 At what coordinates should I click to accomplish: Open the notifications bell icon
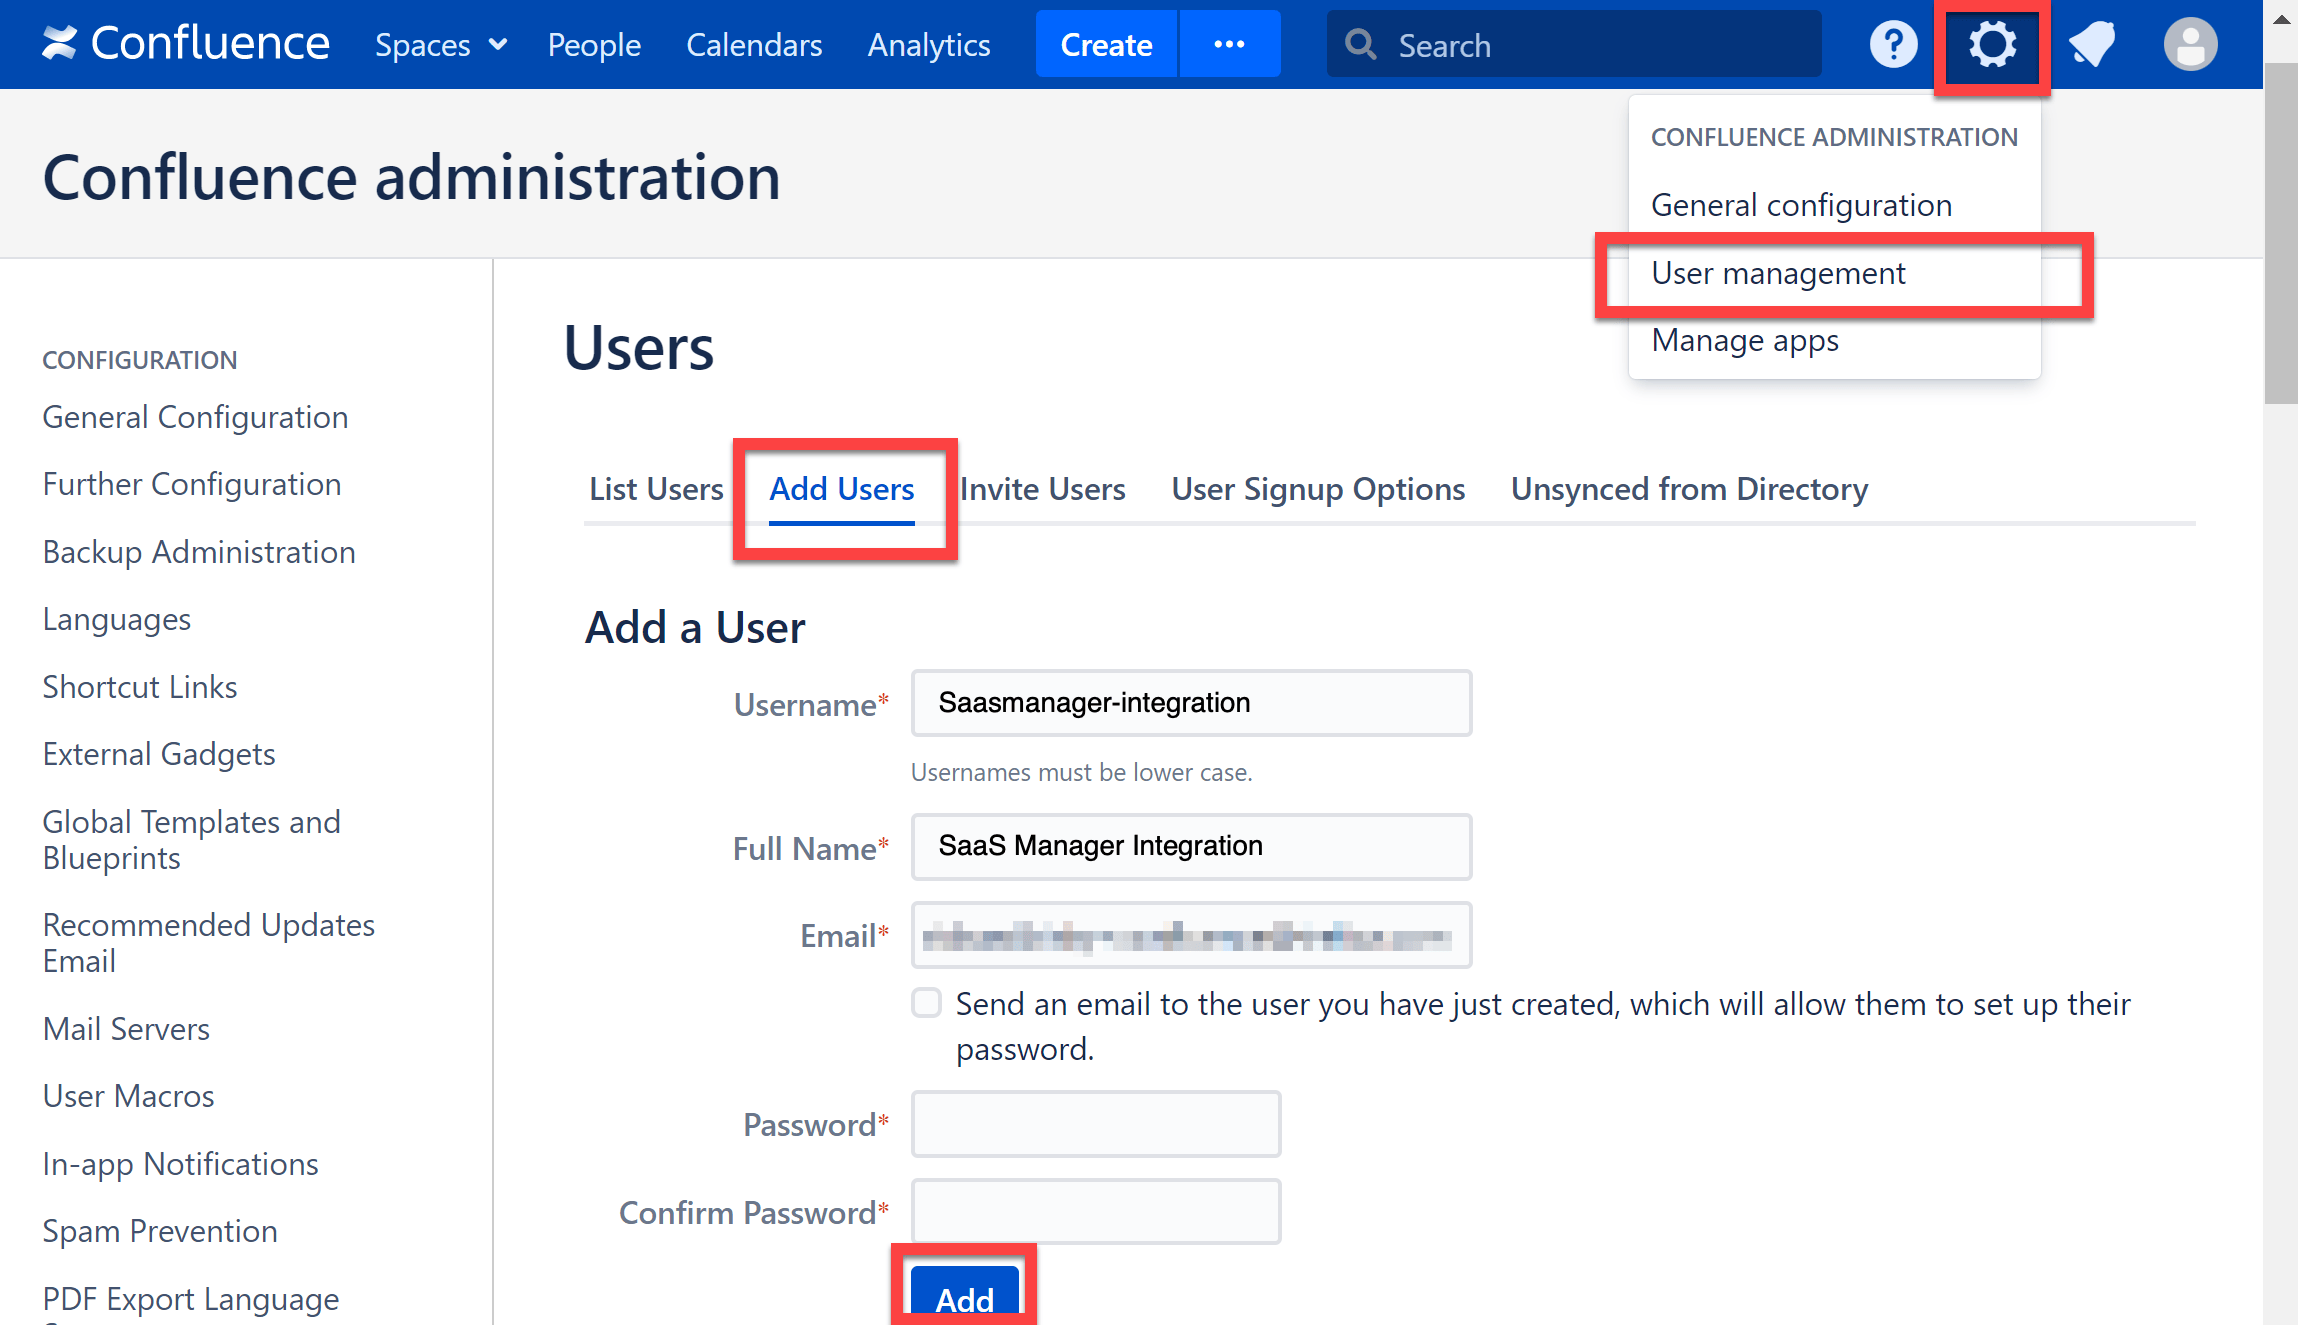2091,44
